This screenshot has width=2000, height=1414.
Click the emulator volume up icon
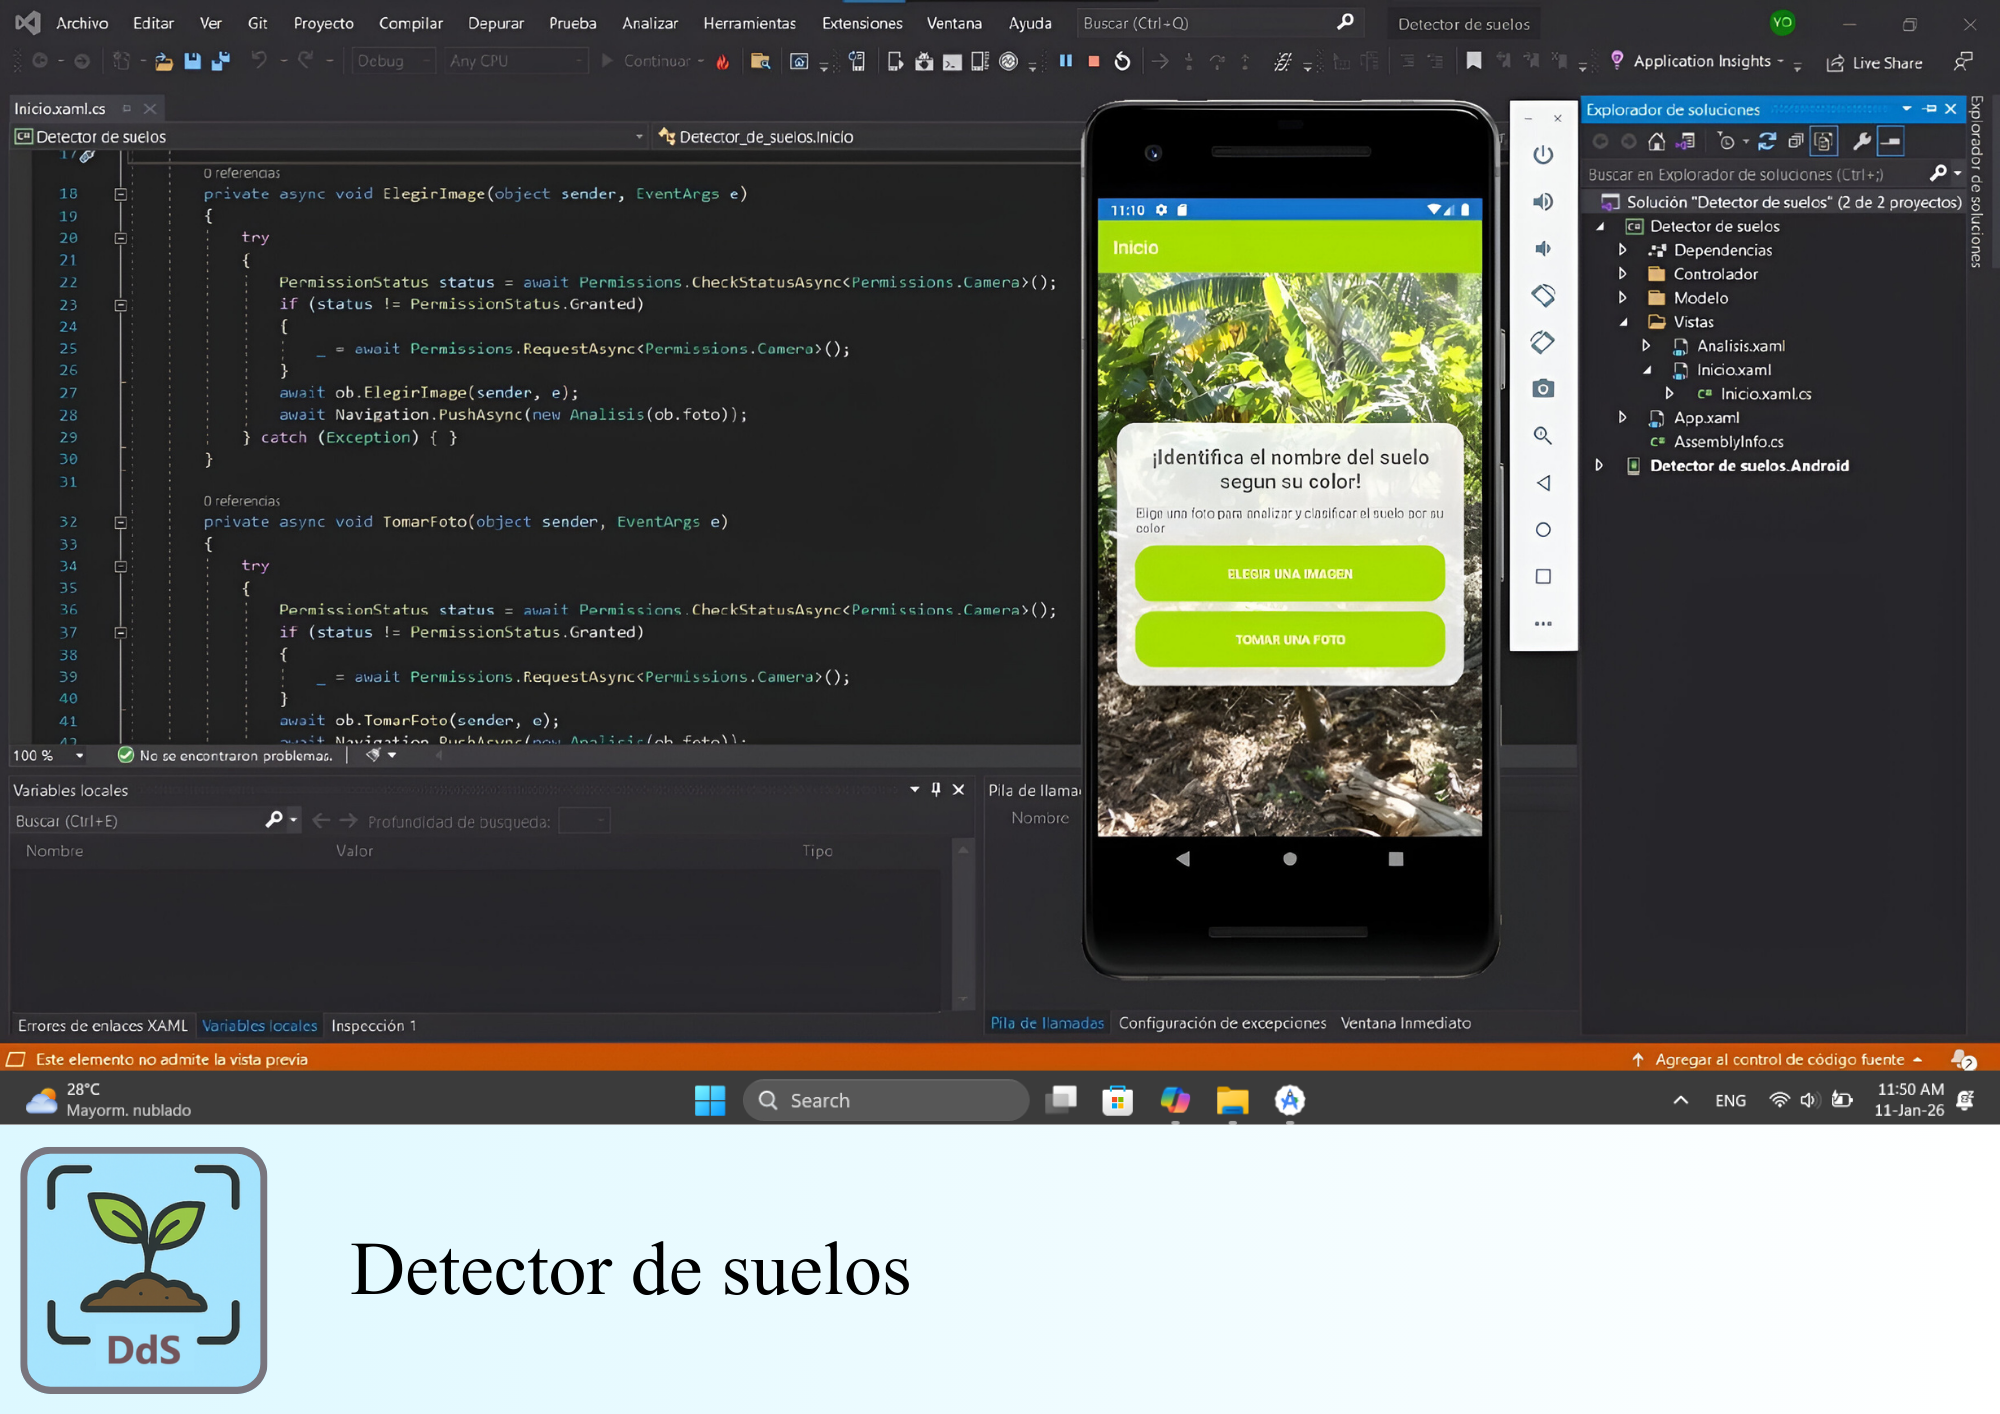tap(1543, 202)
